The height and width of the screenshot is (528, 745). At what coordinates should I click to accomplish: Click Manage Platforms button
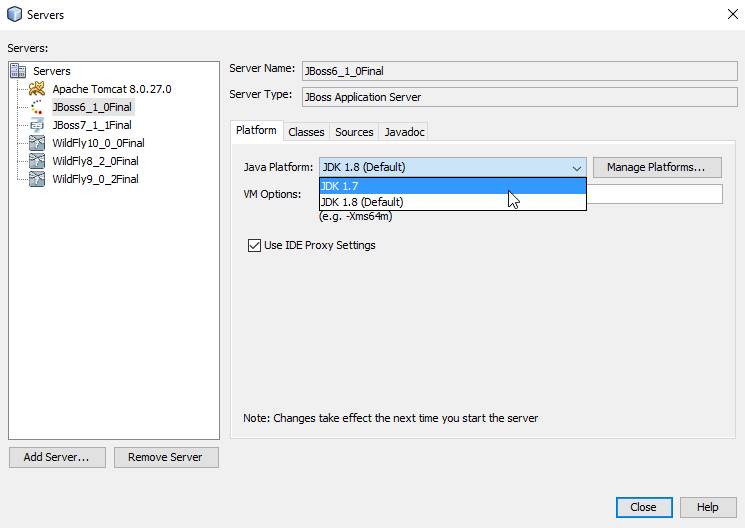[657, 167]
